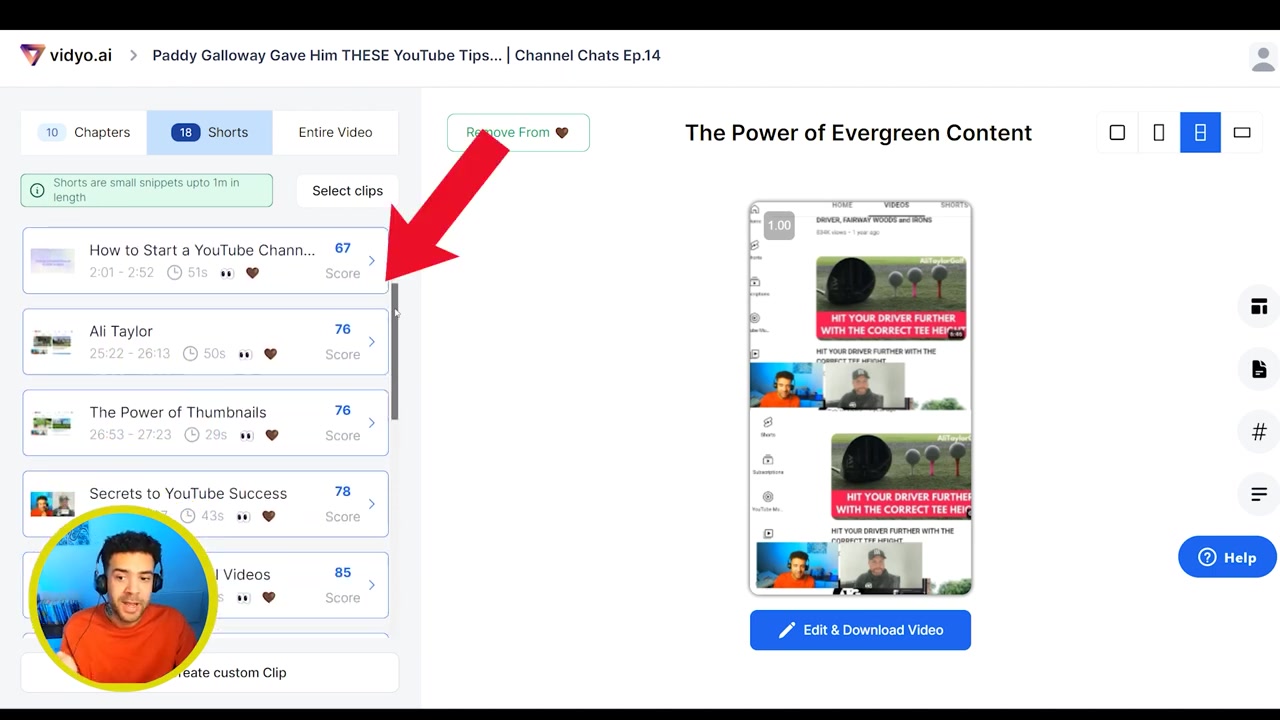Click Create custom Clip button
The width and height of the screenshot is (1280, 720).
210,672
